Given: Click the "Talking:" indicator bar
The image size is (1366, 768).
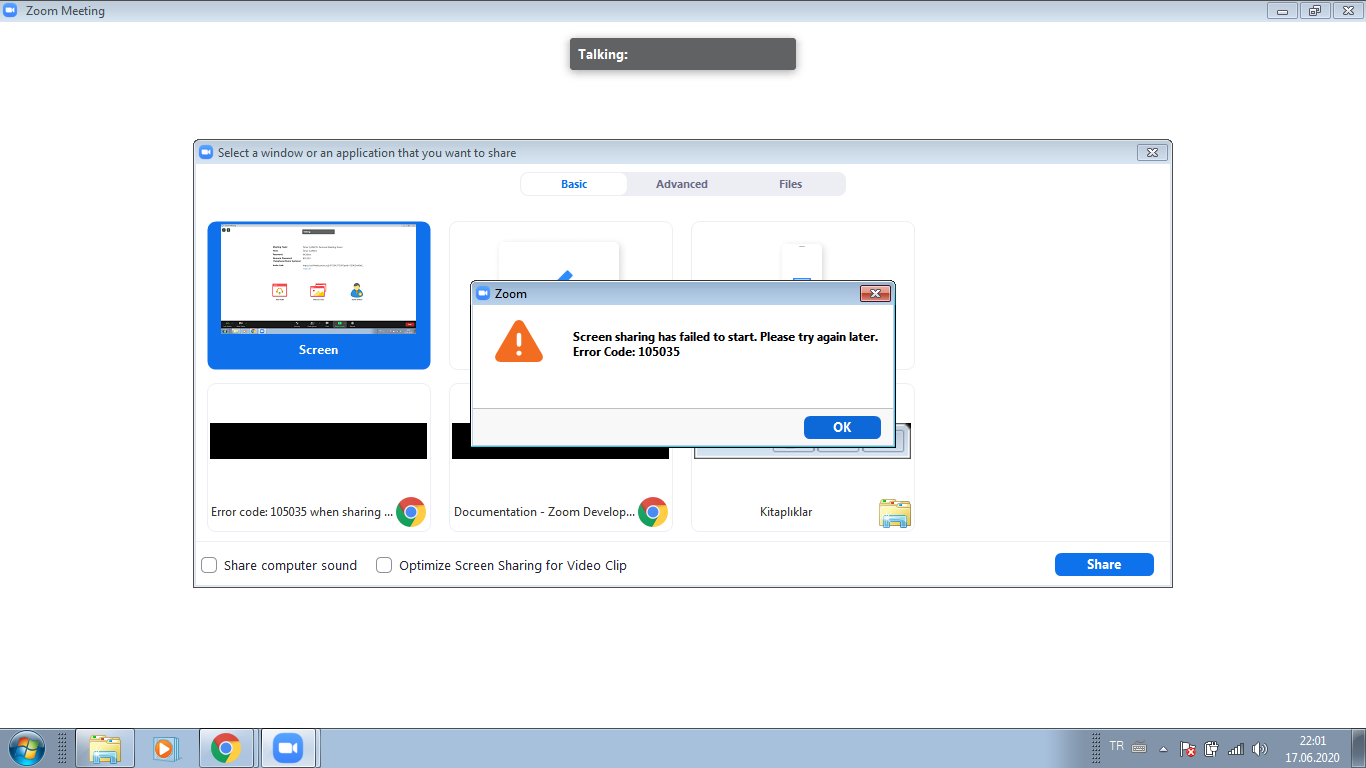Looking at the screenshot, I should pos(683,54).
